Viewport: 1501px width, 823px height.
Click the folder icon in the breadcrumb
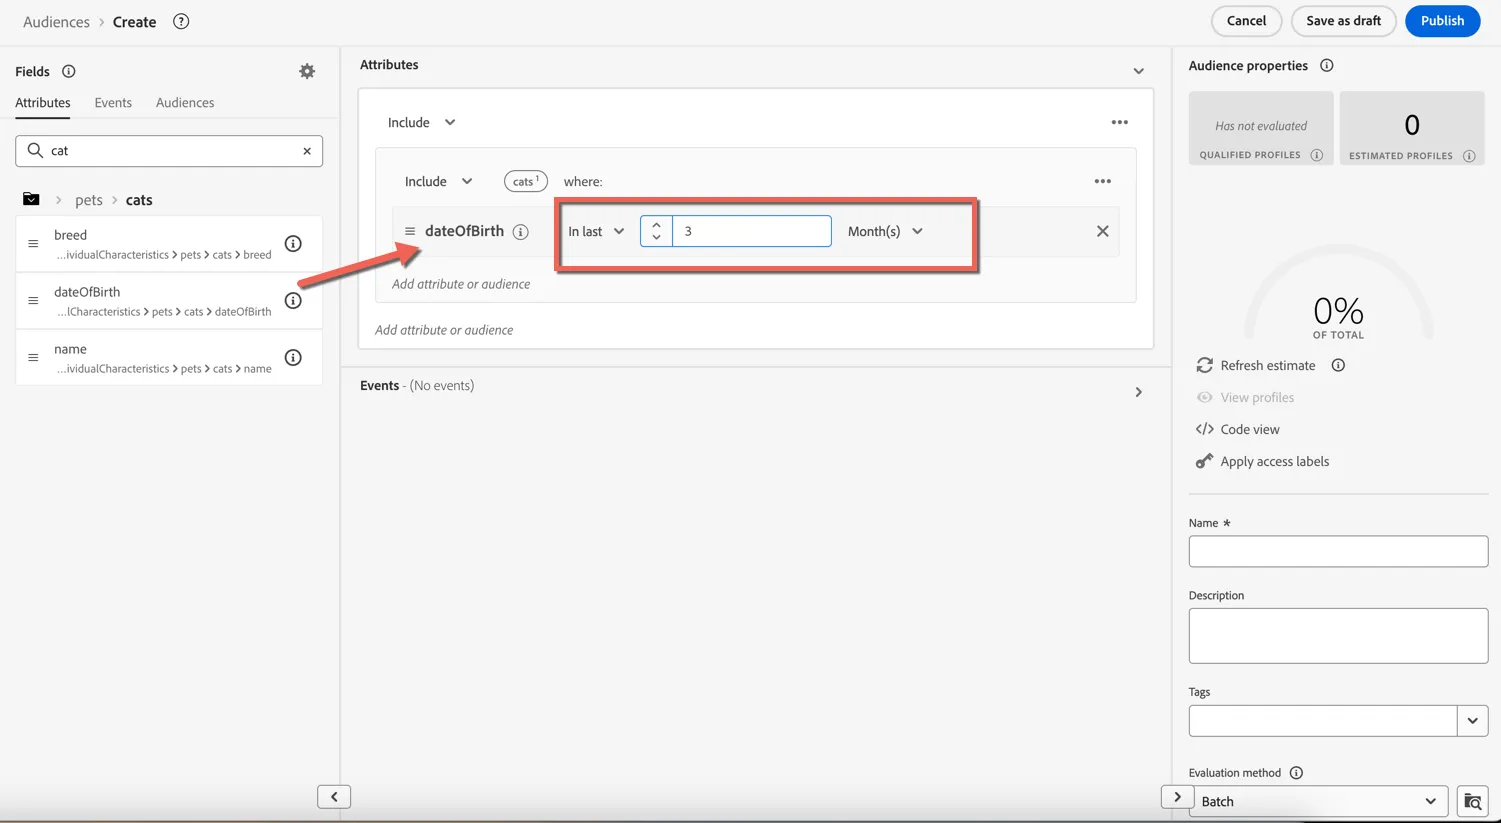pos(31,199)
